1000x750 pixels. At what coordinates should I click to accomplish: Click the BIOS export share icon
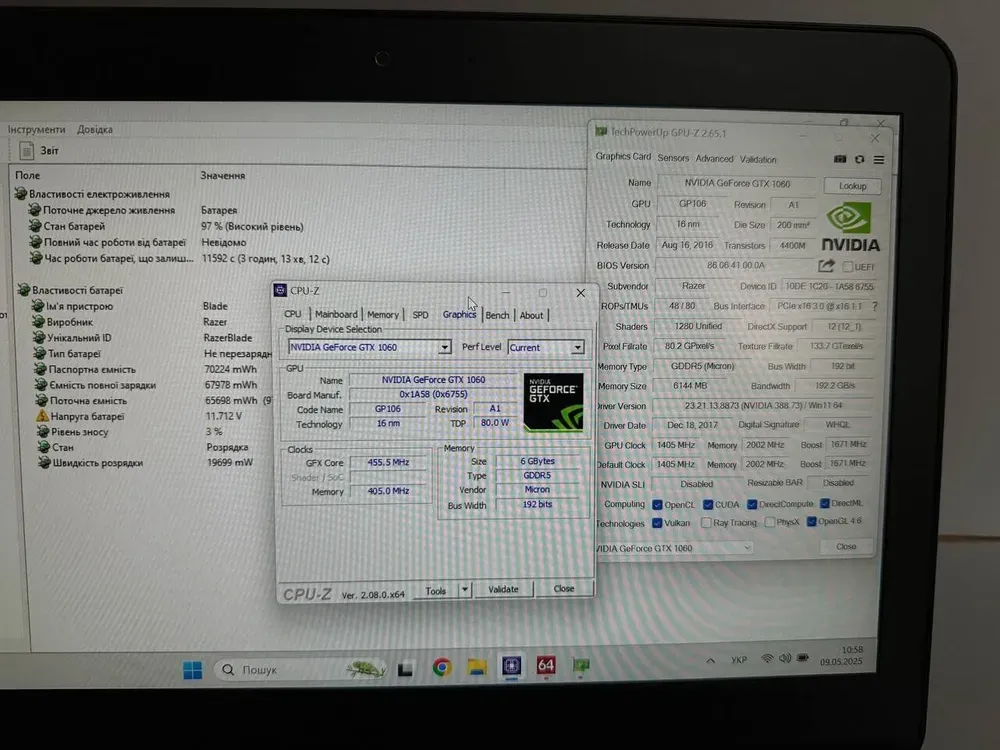coord(826,266)
